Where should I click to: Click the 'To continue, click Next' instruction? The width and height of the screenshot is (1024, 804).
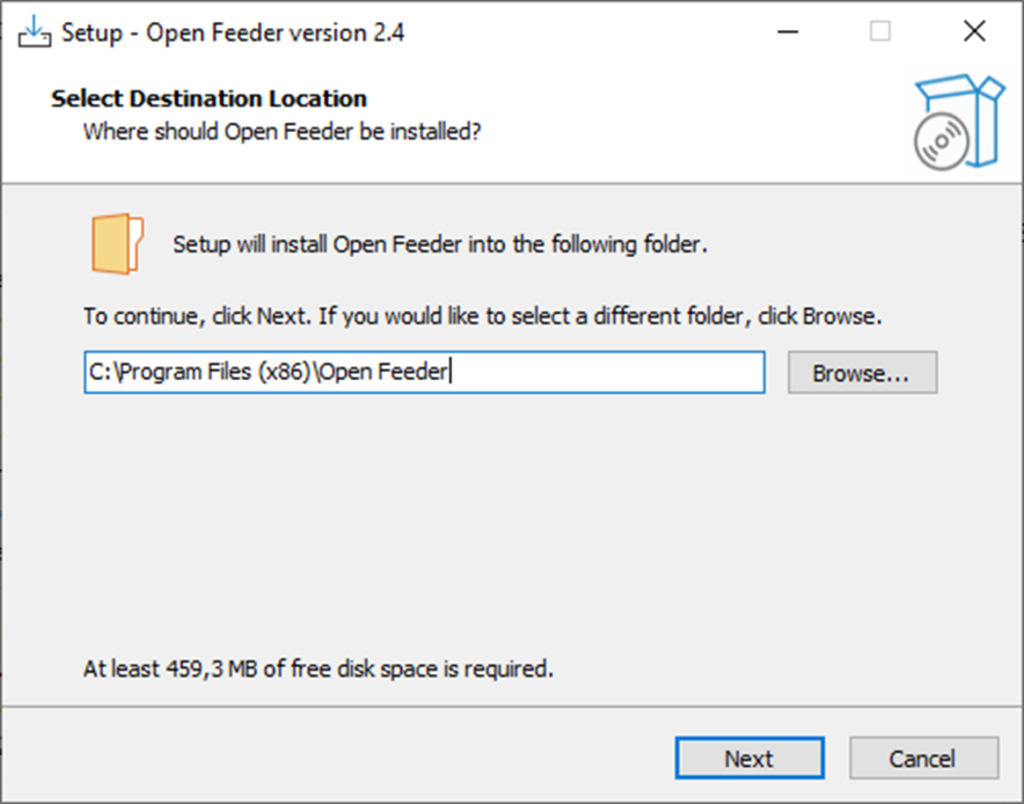click(x=483, y=317)
